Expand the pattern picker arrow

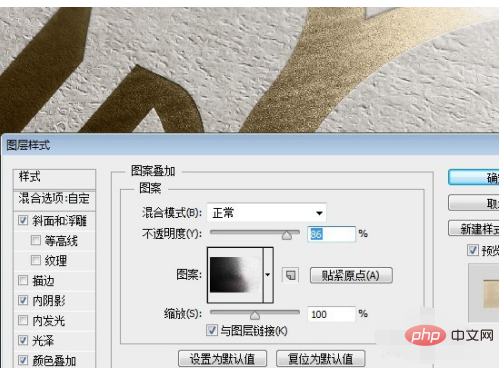(268, 275)
